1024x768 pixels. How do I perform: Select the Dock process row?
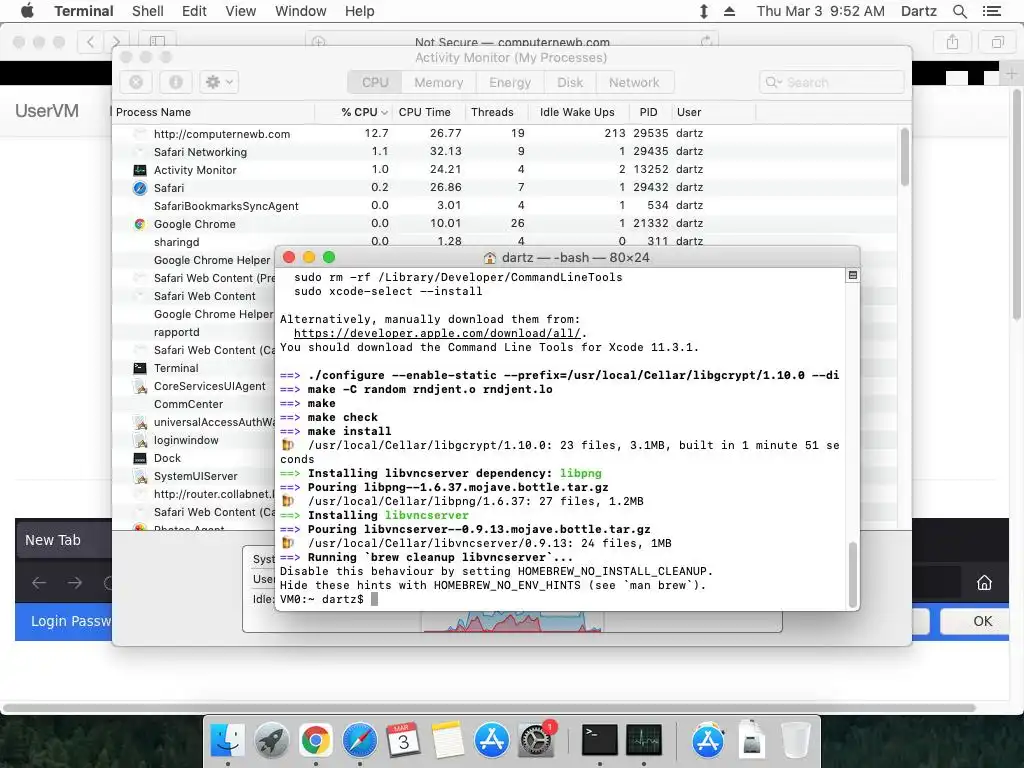(x=193, y=458)
